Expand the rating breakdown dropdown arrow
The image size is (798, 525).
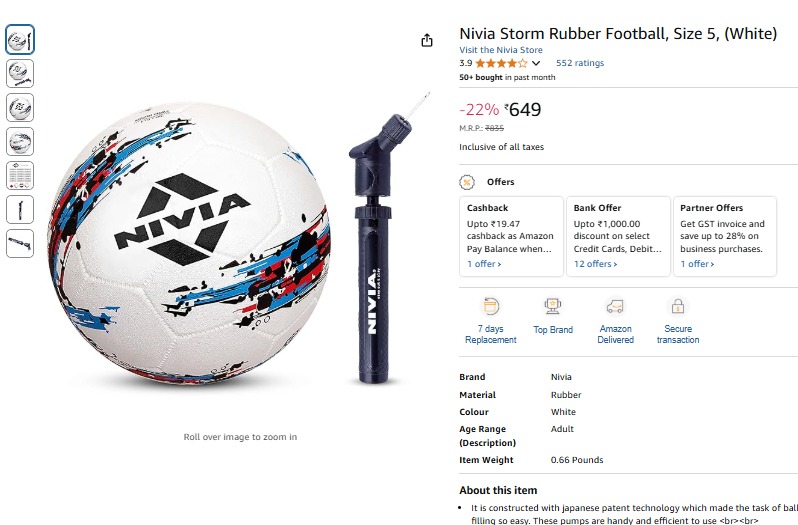pos(536,63)
